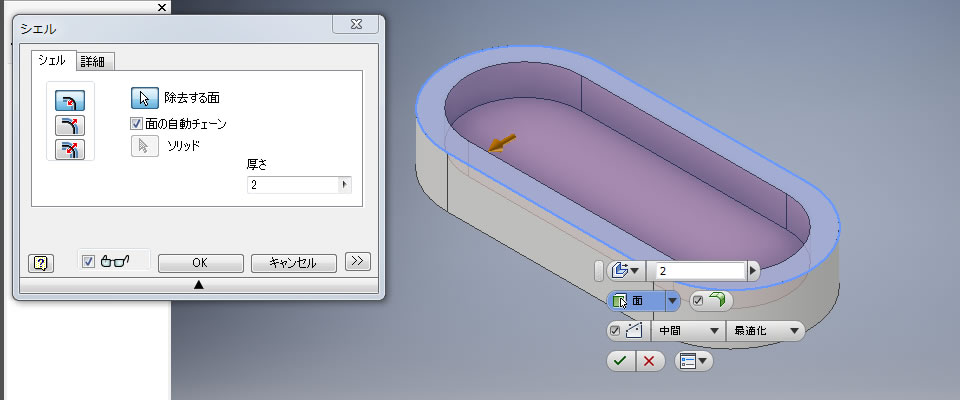This screenshot has height=400, width=960.
Task: Close the シェル dialog with its X
Action: pos(356,25)
